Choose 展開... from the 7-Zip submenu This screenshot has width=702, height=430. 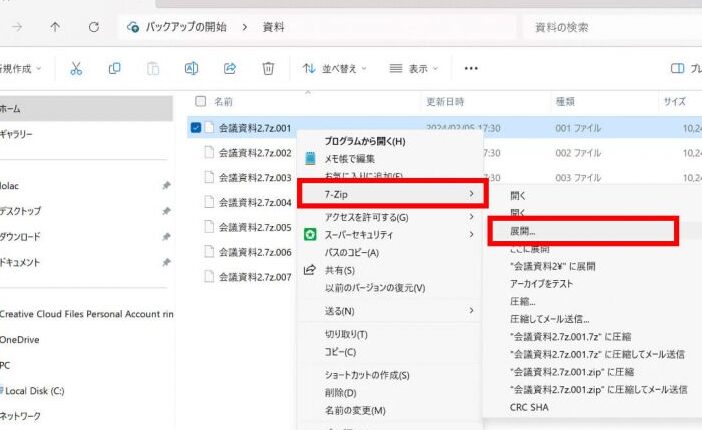[x=530, y=231]
